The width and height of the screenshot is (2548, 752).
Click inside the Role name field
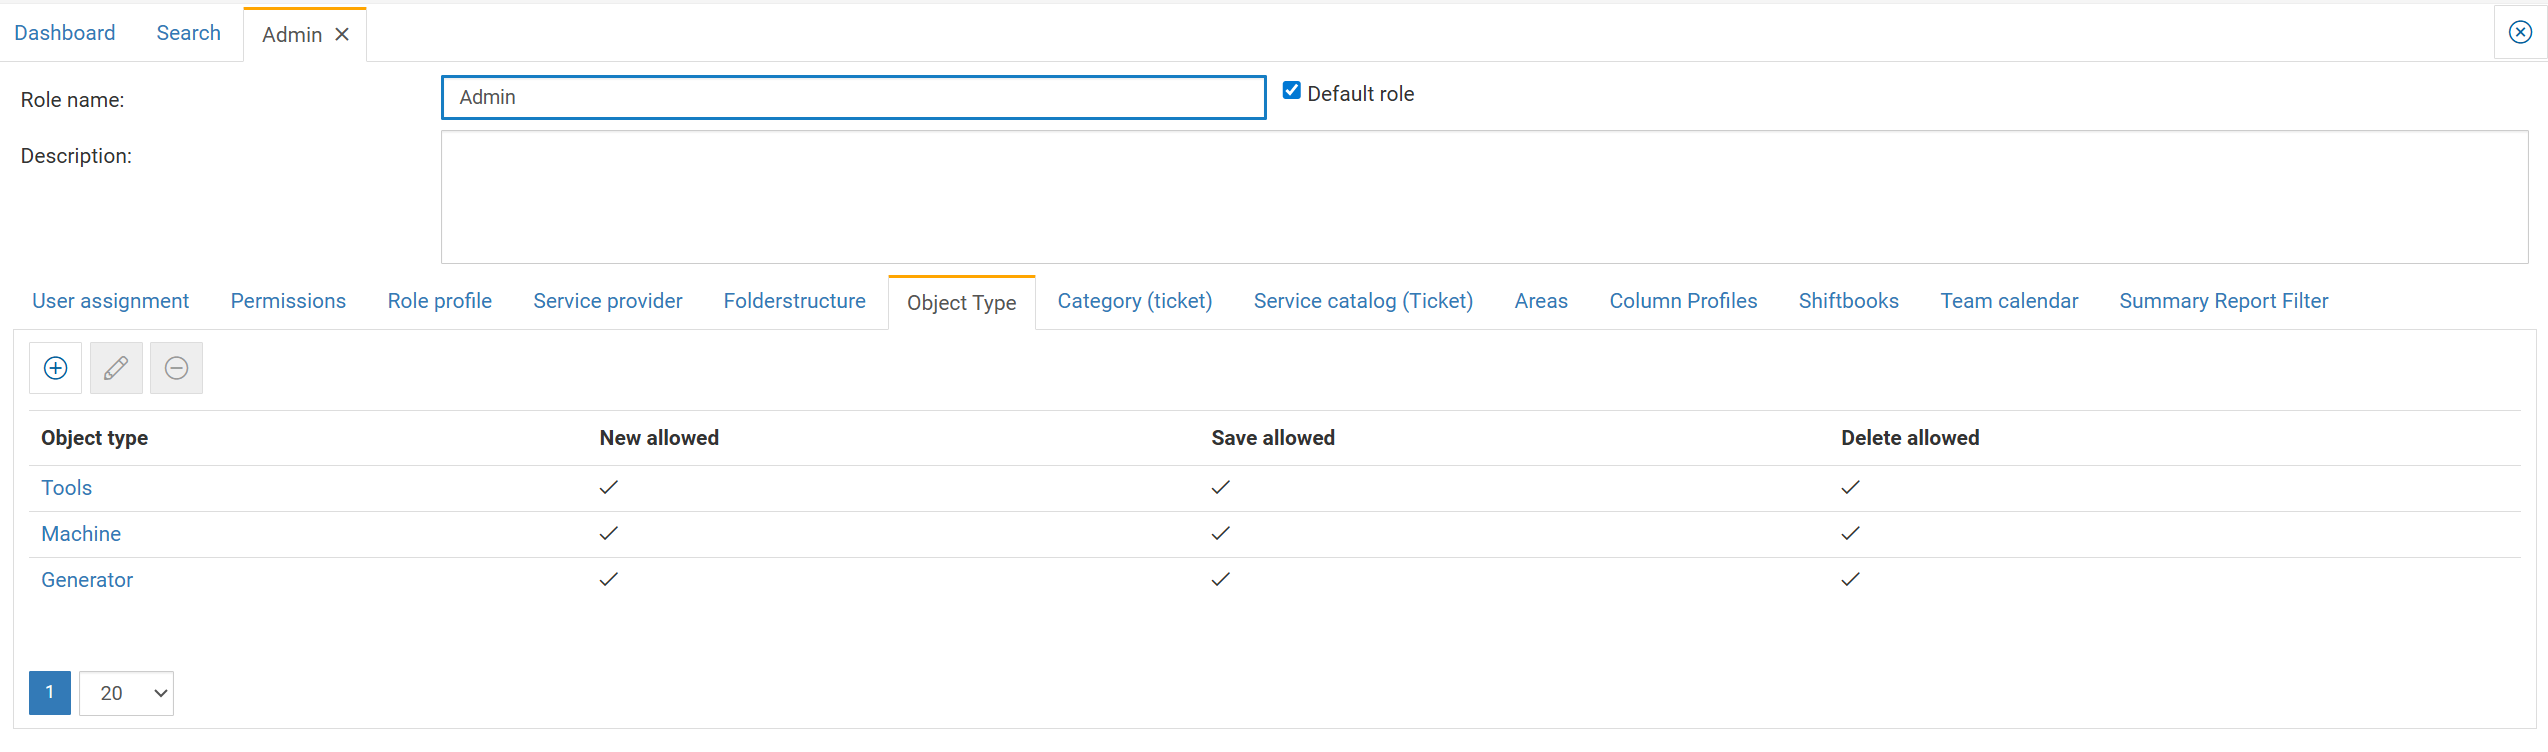(853, 98)
